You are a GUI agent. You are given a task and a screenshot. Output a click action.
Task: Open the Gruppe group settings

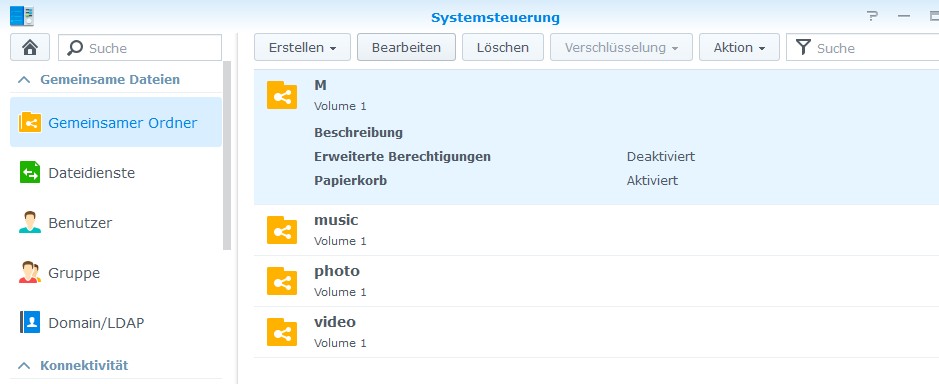(116, 273)
